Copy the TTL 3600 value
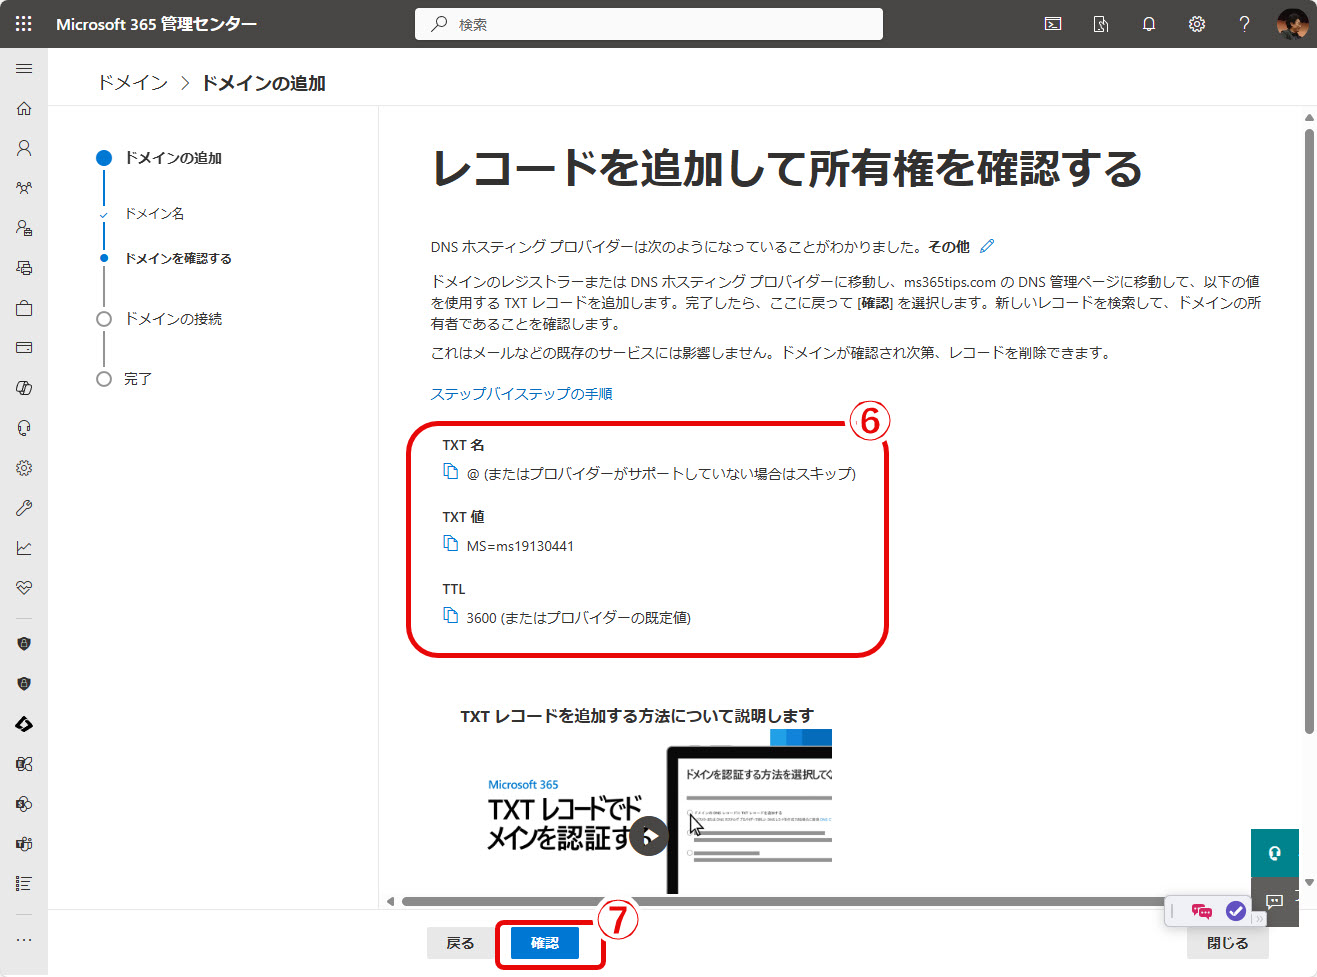The width and height of the screenshot is (1317, 977). pos(451,616)
